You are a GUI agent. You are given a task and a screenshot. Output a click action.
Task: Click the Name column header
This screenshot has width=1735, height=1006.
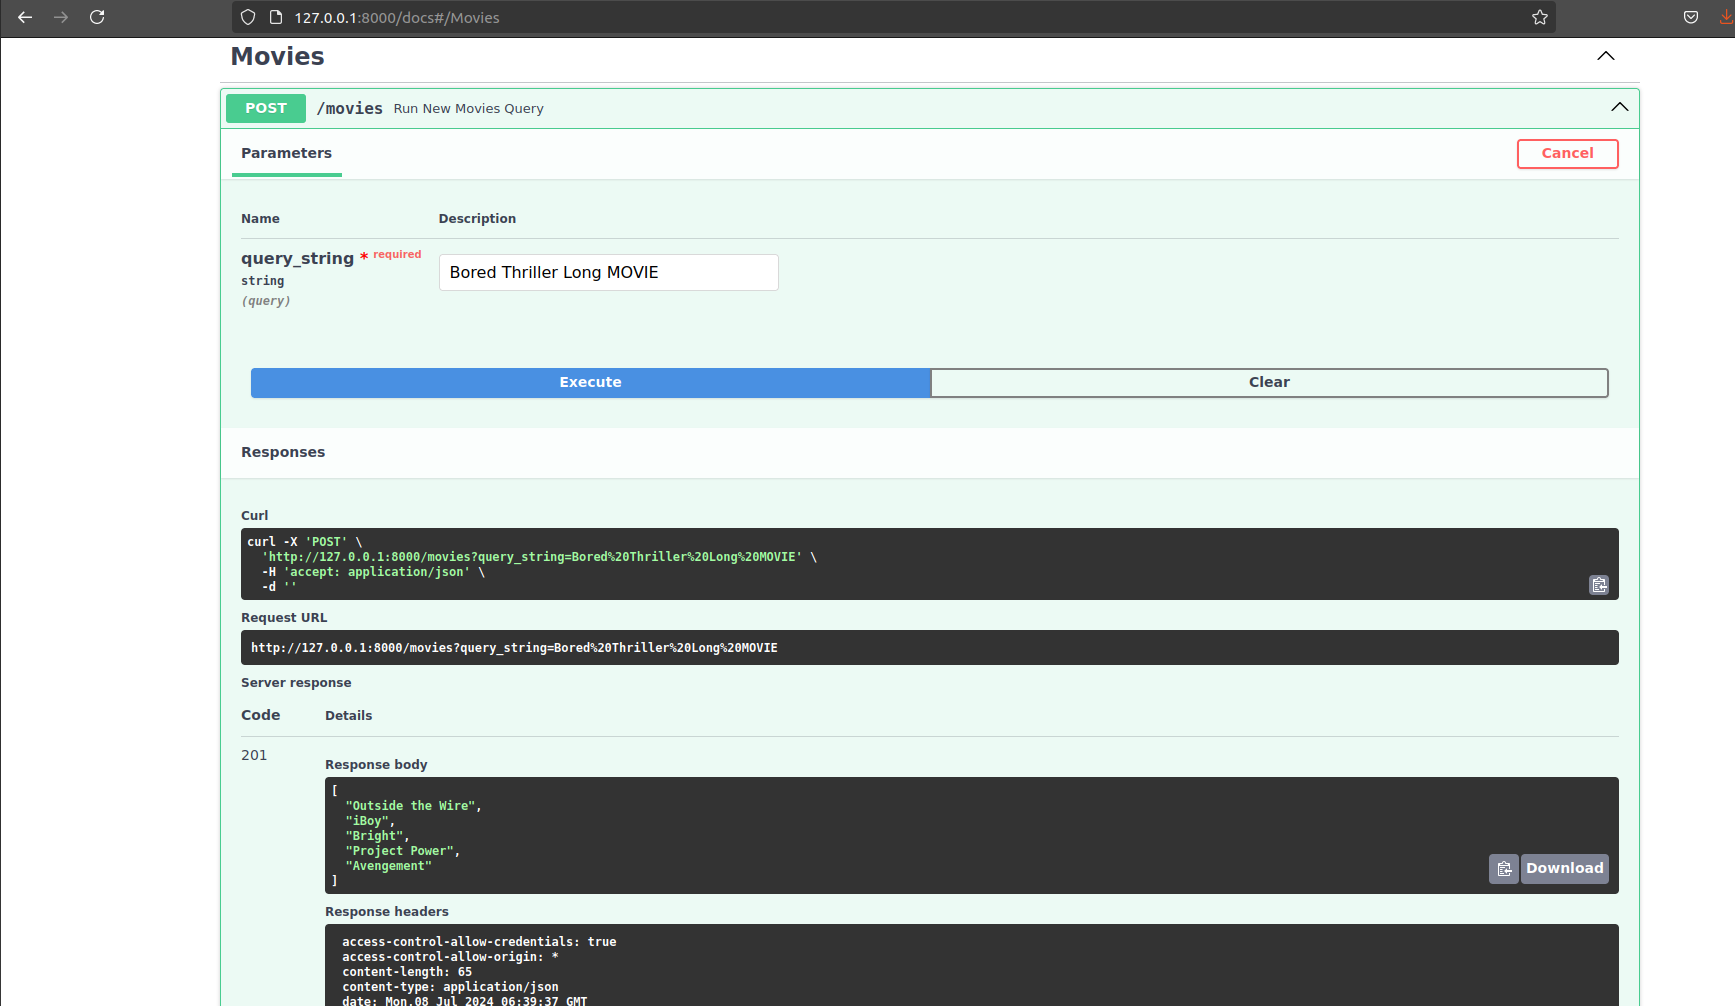click(x=260, y=219)
